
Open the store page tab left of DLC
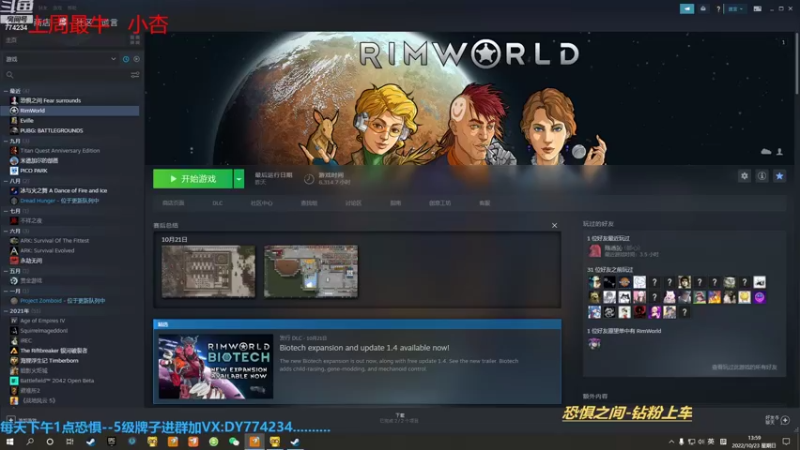[173, 203]
